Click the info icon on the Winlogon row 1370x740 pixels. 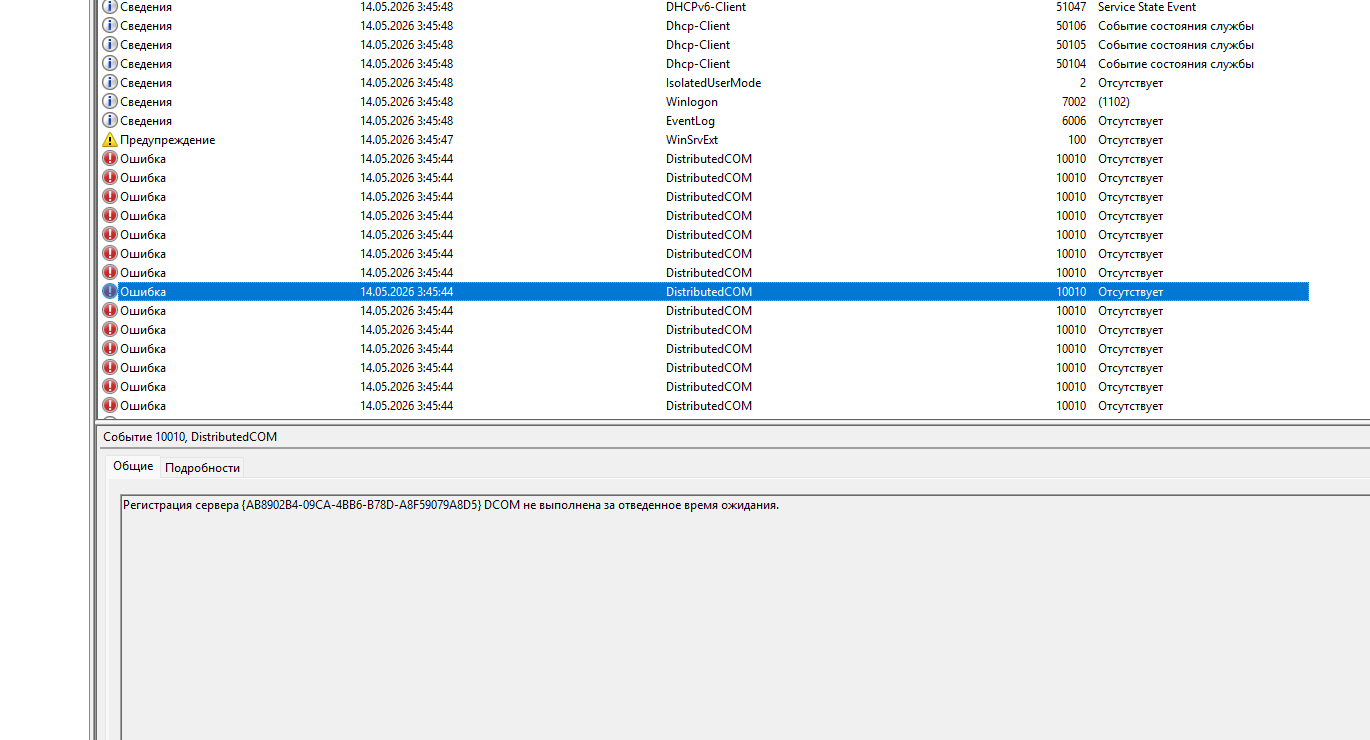click(110, 102)
